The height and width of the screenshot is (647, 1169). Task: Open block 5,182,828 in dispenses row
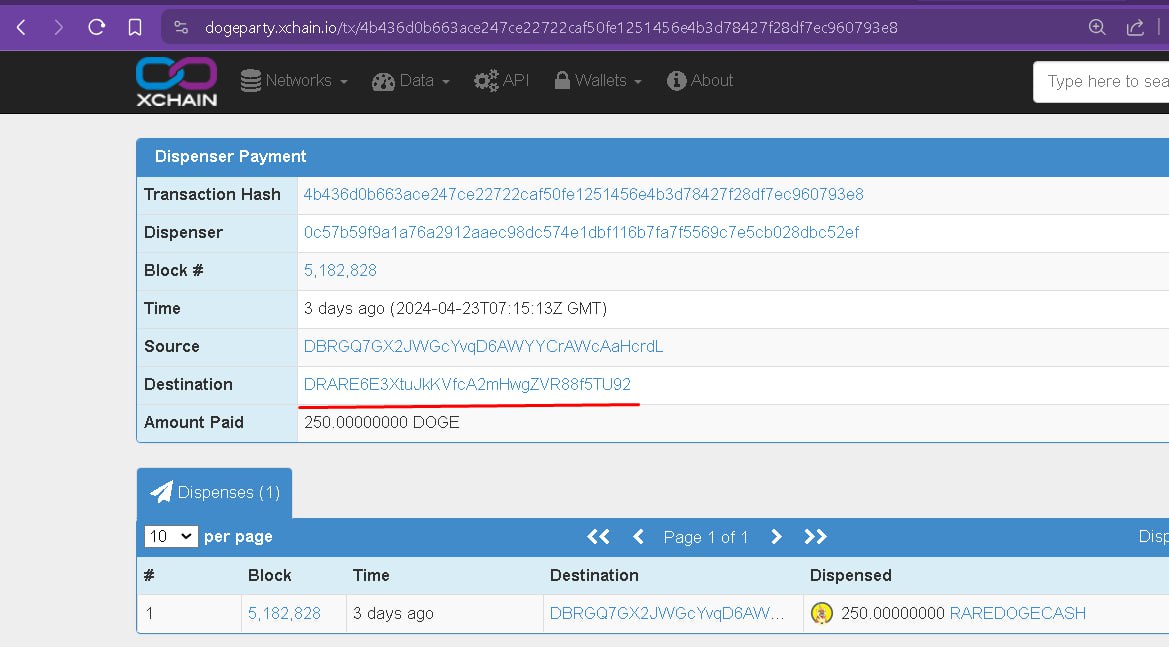[x=284, y=613]
